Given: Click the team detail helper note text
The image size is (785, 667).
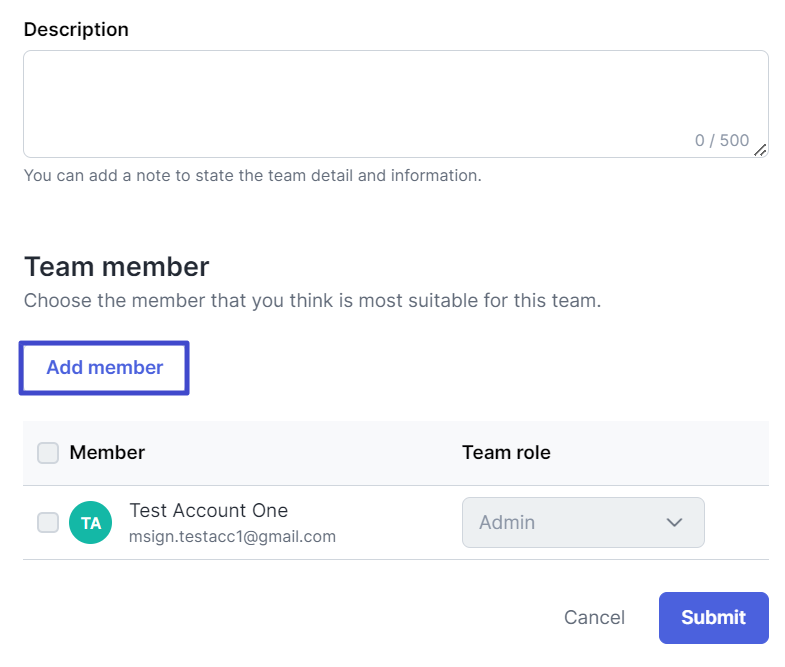Looking at the screenshot, I should pos(253,175).
